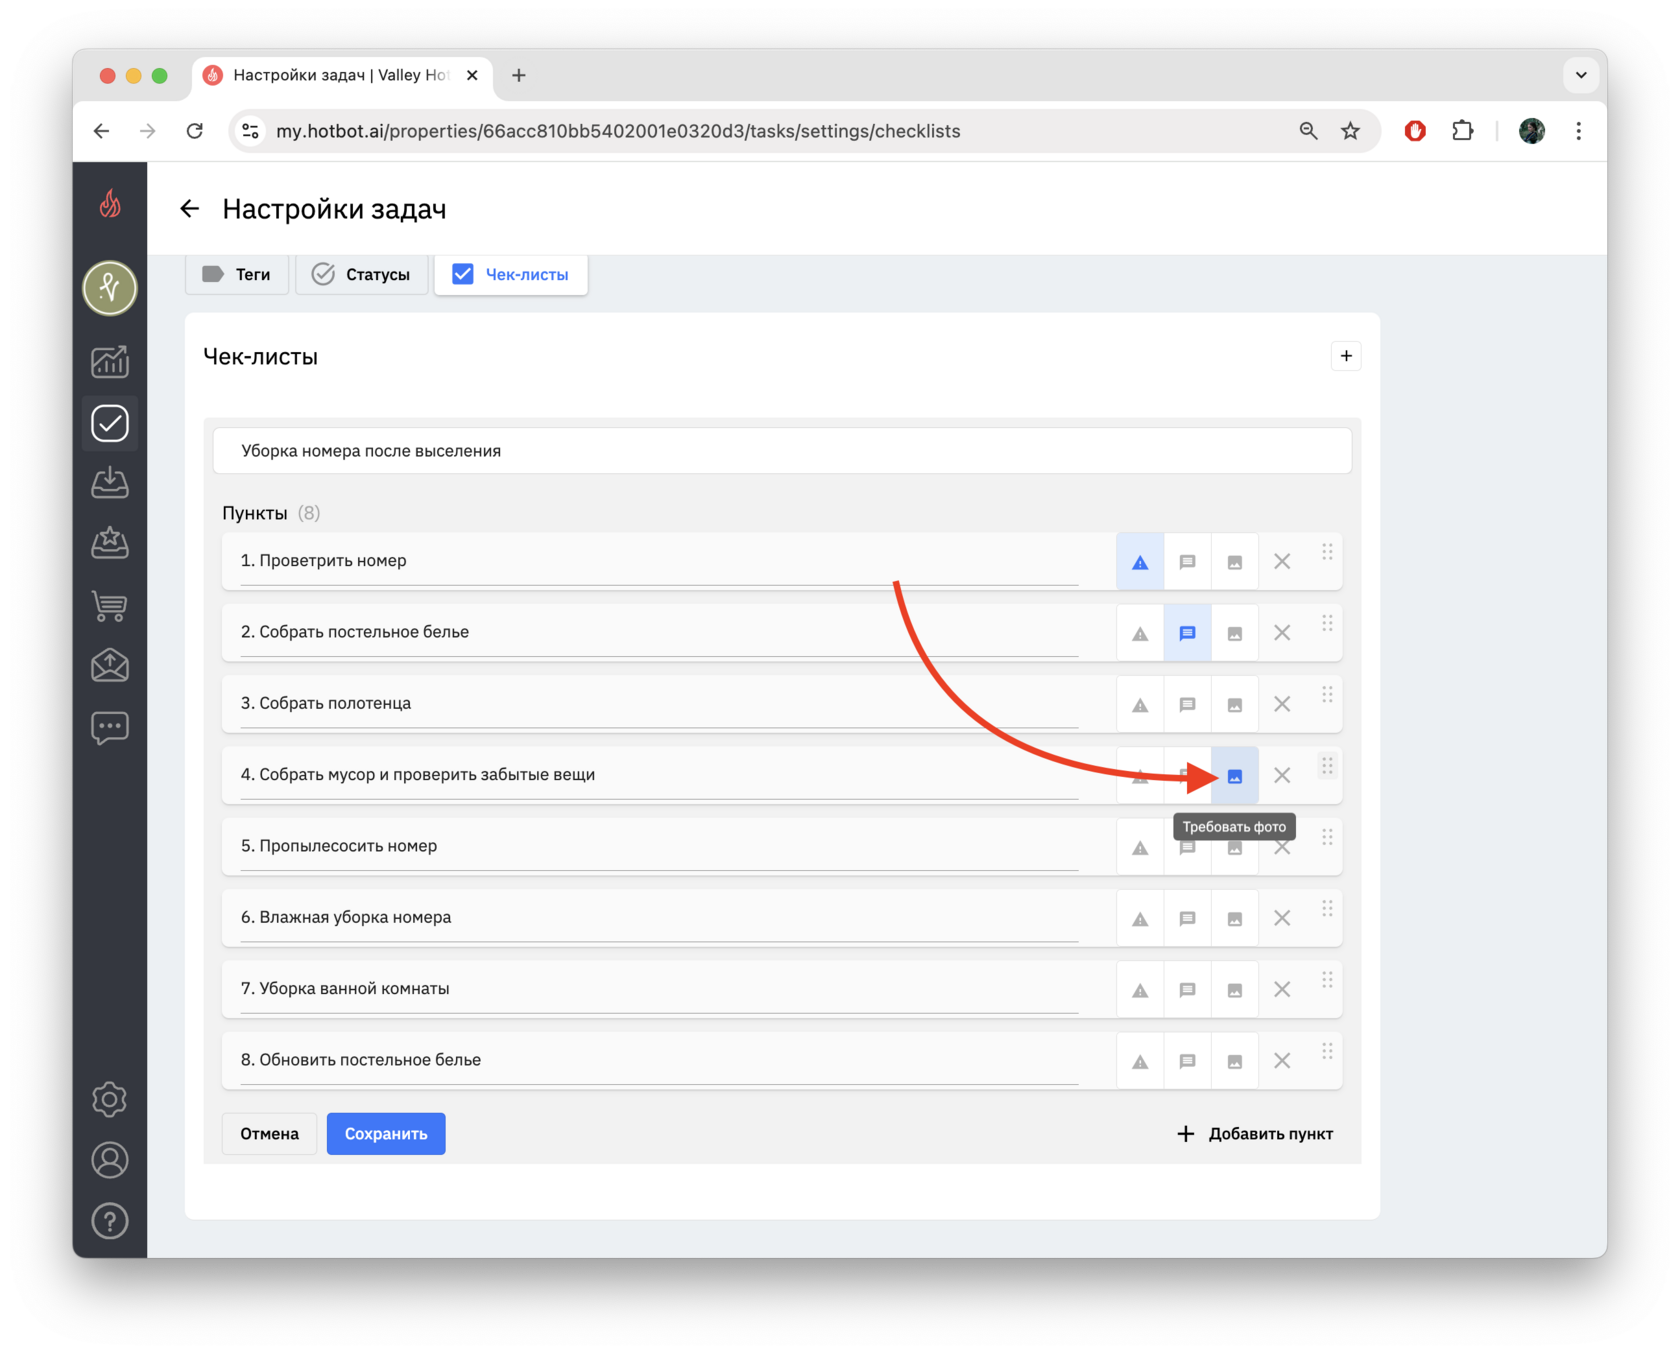1680x1354 pixels.
Task: Click the Hotbot flame logo in the sidebar
Action: pos(110,204)
